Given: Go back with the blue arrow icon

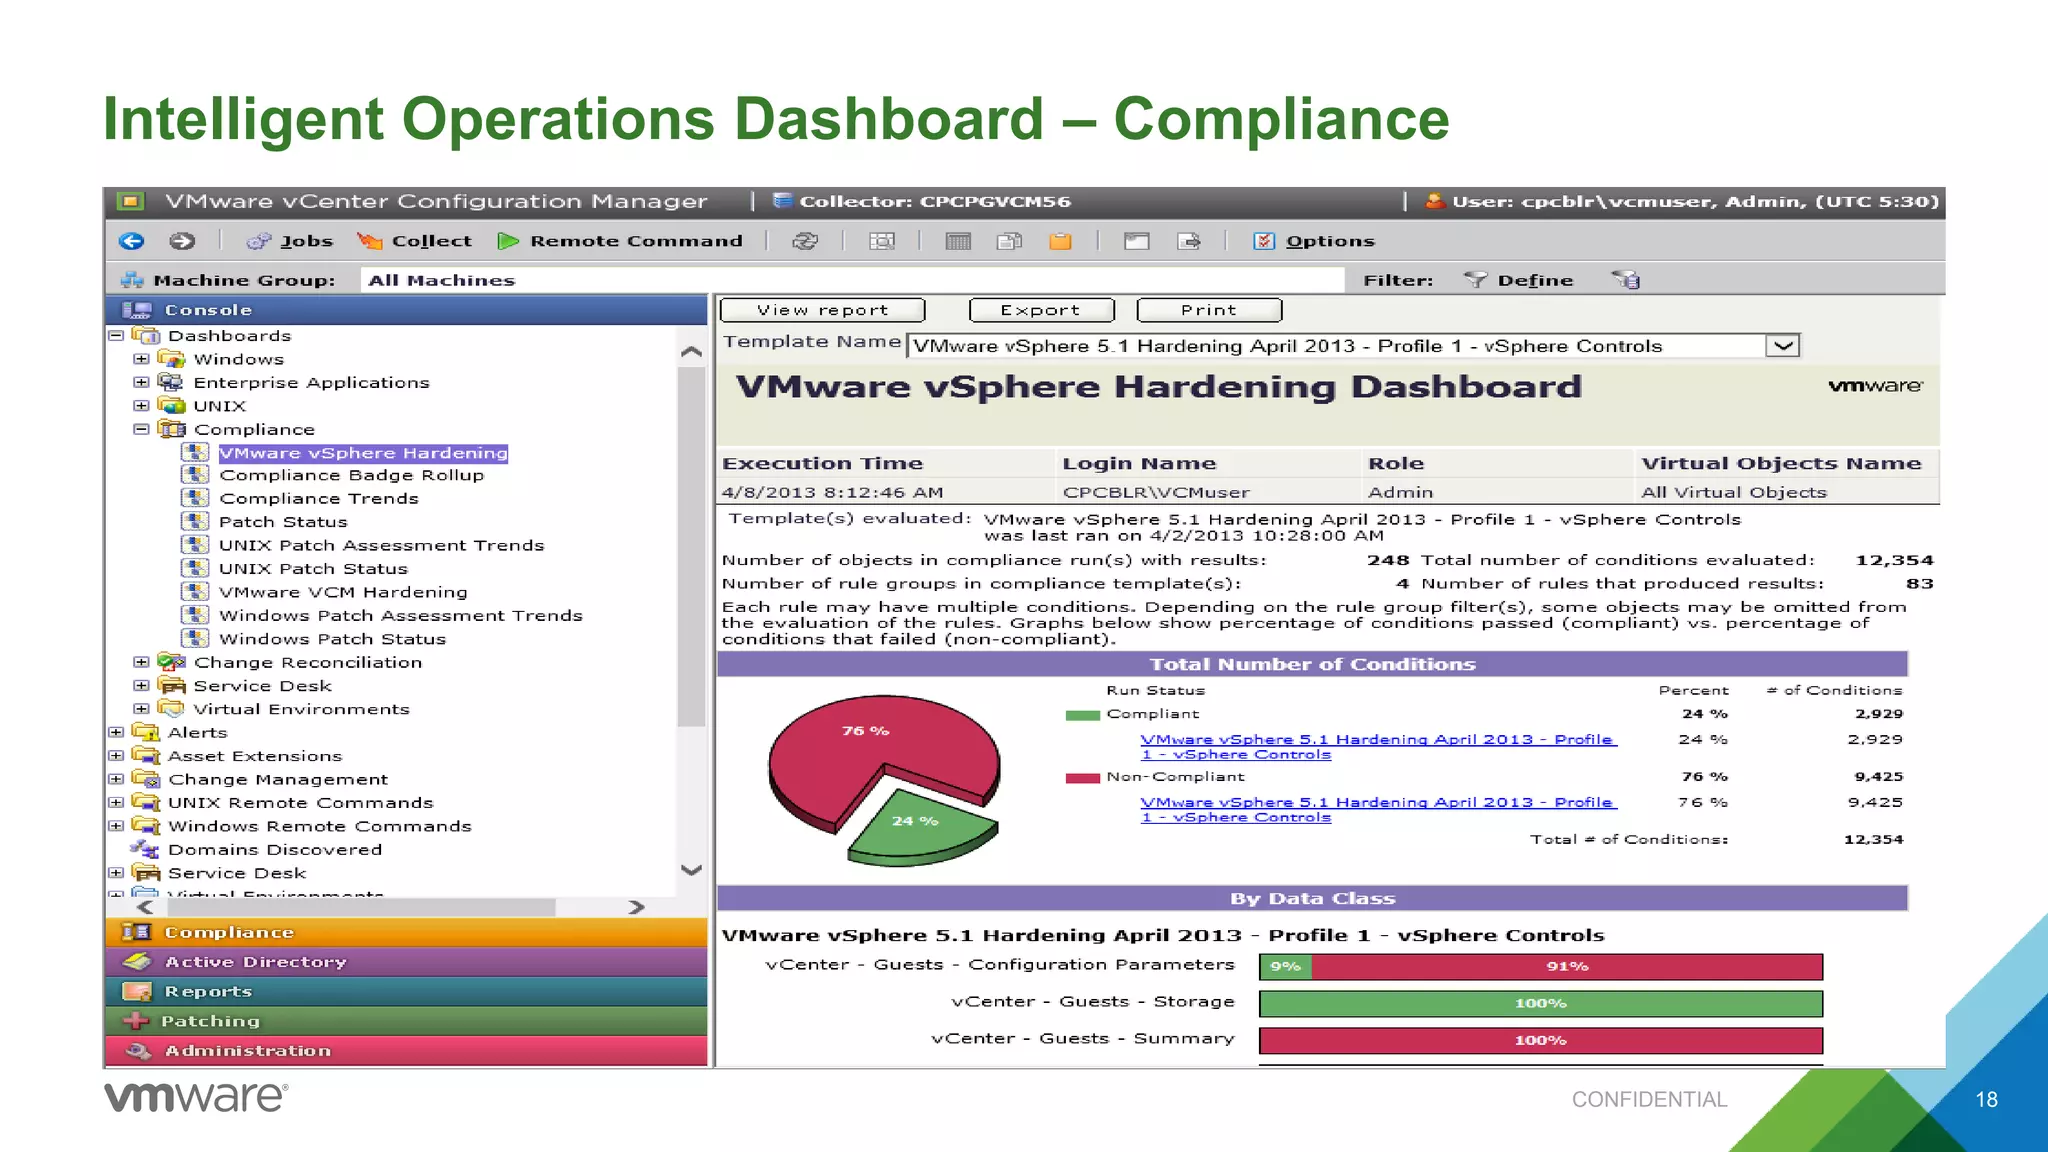Looking at the screenshot, I should pos(131,241).
